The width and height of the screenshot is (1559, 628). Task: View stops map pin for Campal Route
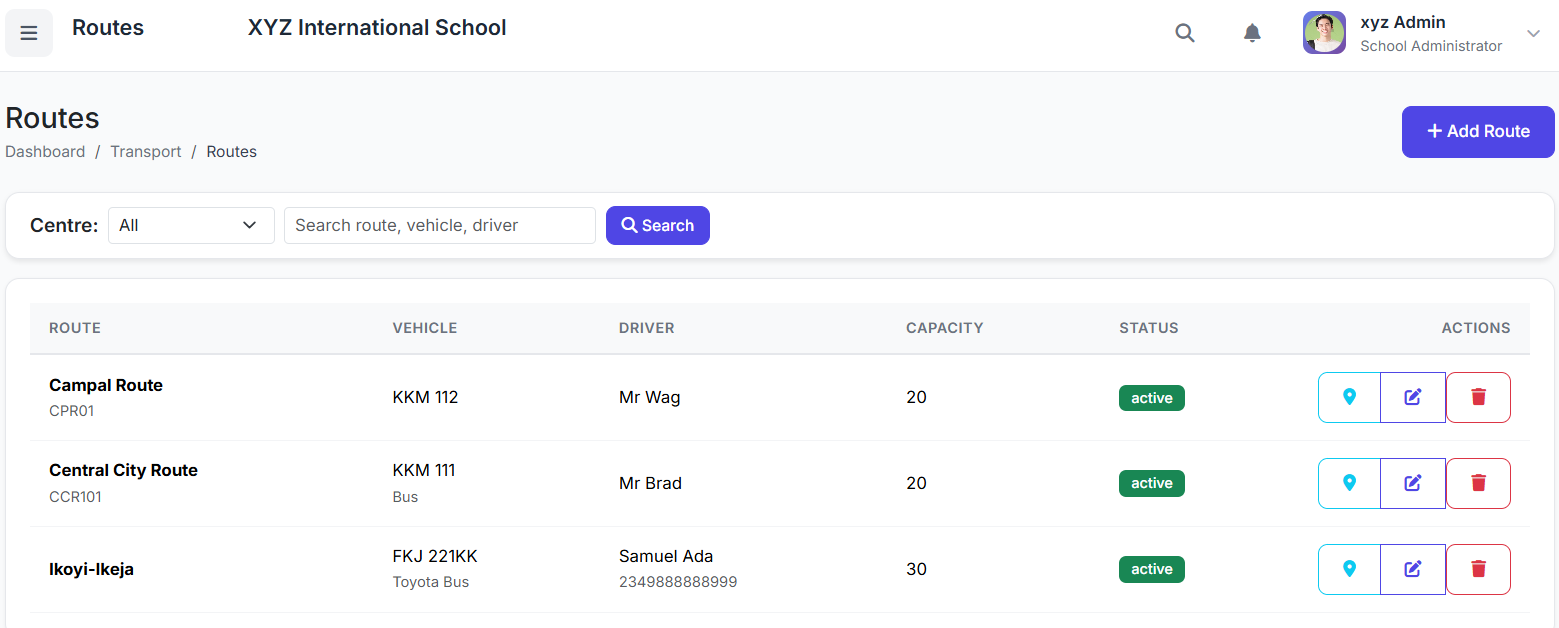1349,398
